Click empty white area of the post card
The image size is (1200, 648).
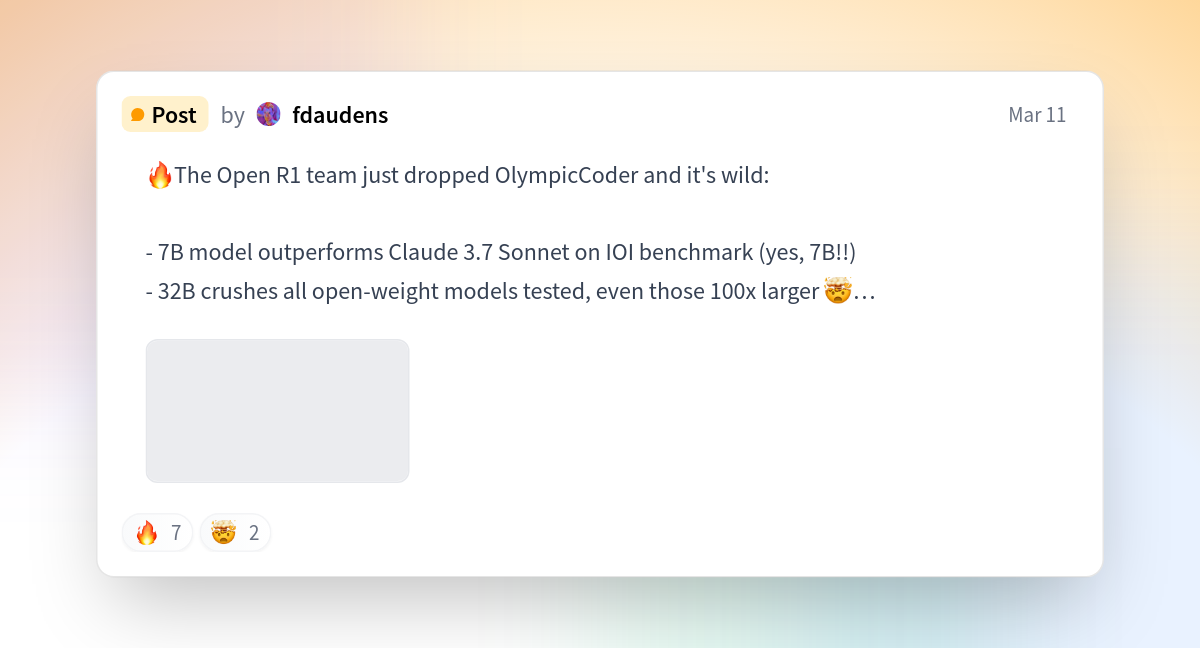point(750,420)
